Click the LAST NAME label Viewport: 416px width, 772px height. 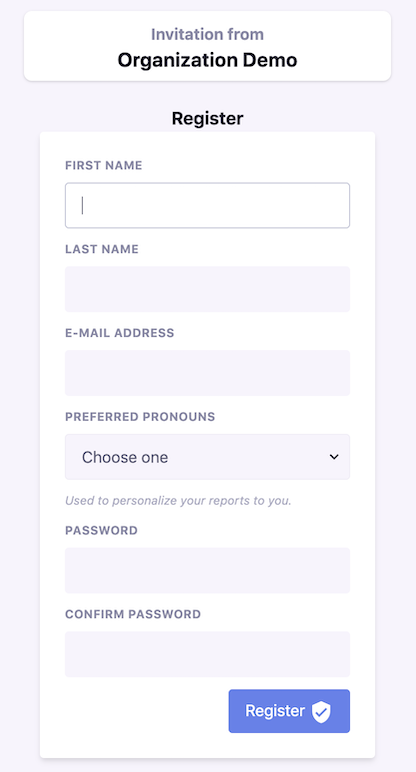click(102, 249)
